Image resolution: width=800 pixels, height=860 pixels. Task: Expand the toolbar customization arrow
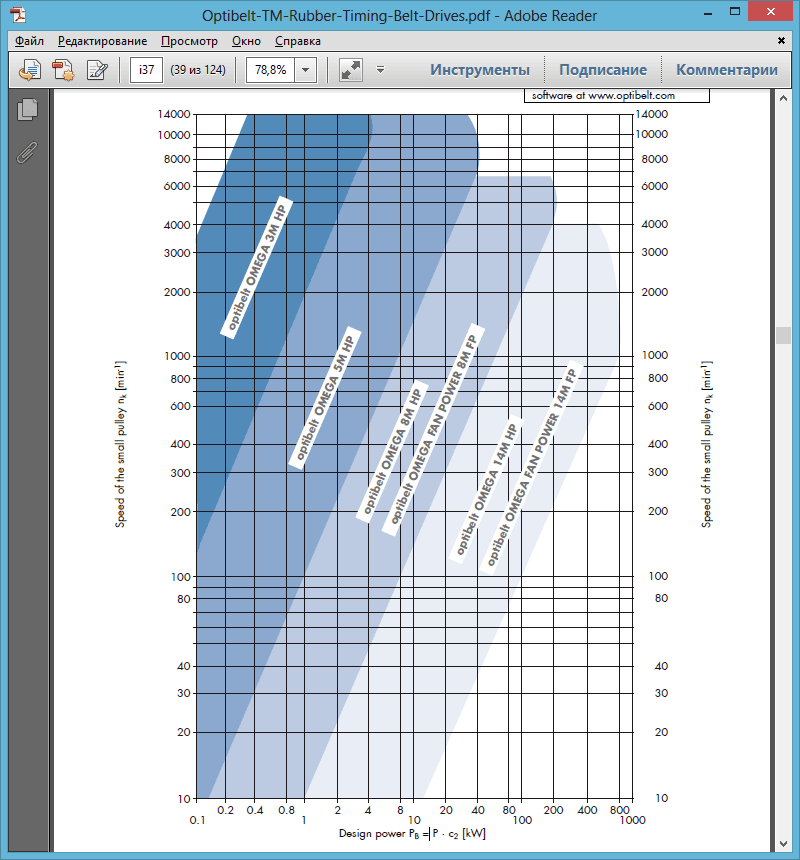click(x=380, y=70)
